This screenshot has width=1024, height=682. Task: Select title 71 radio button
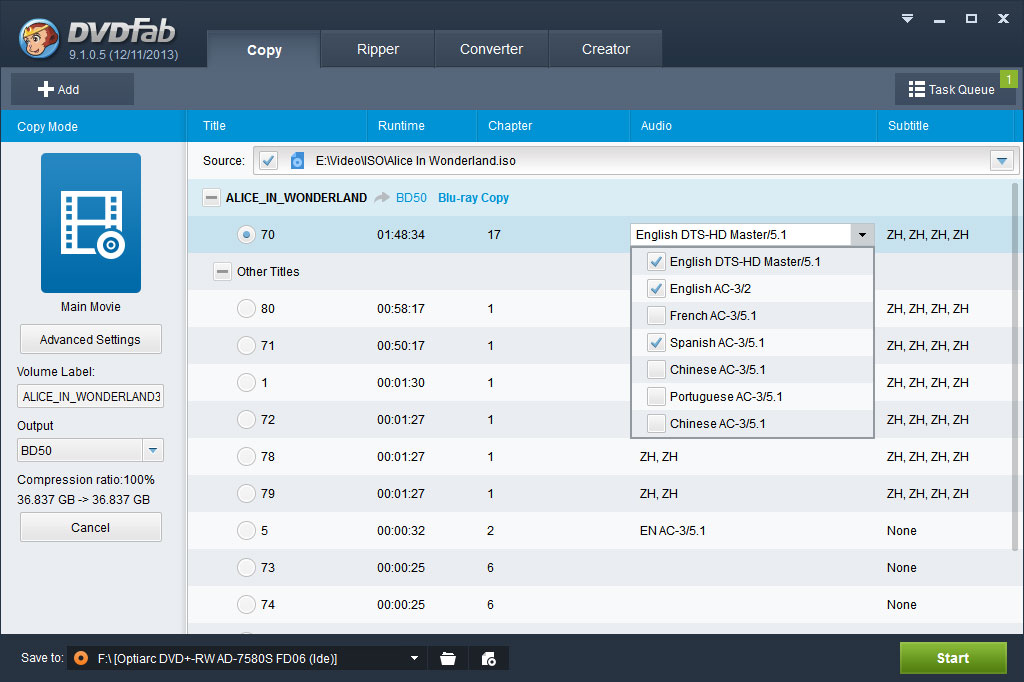pyautogui.click(x=246, y=346)
